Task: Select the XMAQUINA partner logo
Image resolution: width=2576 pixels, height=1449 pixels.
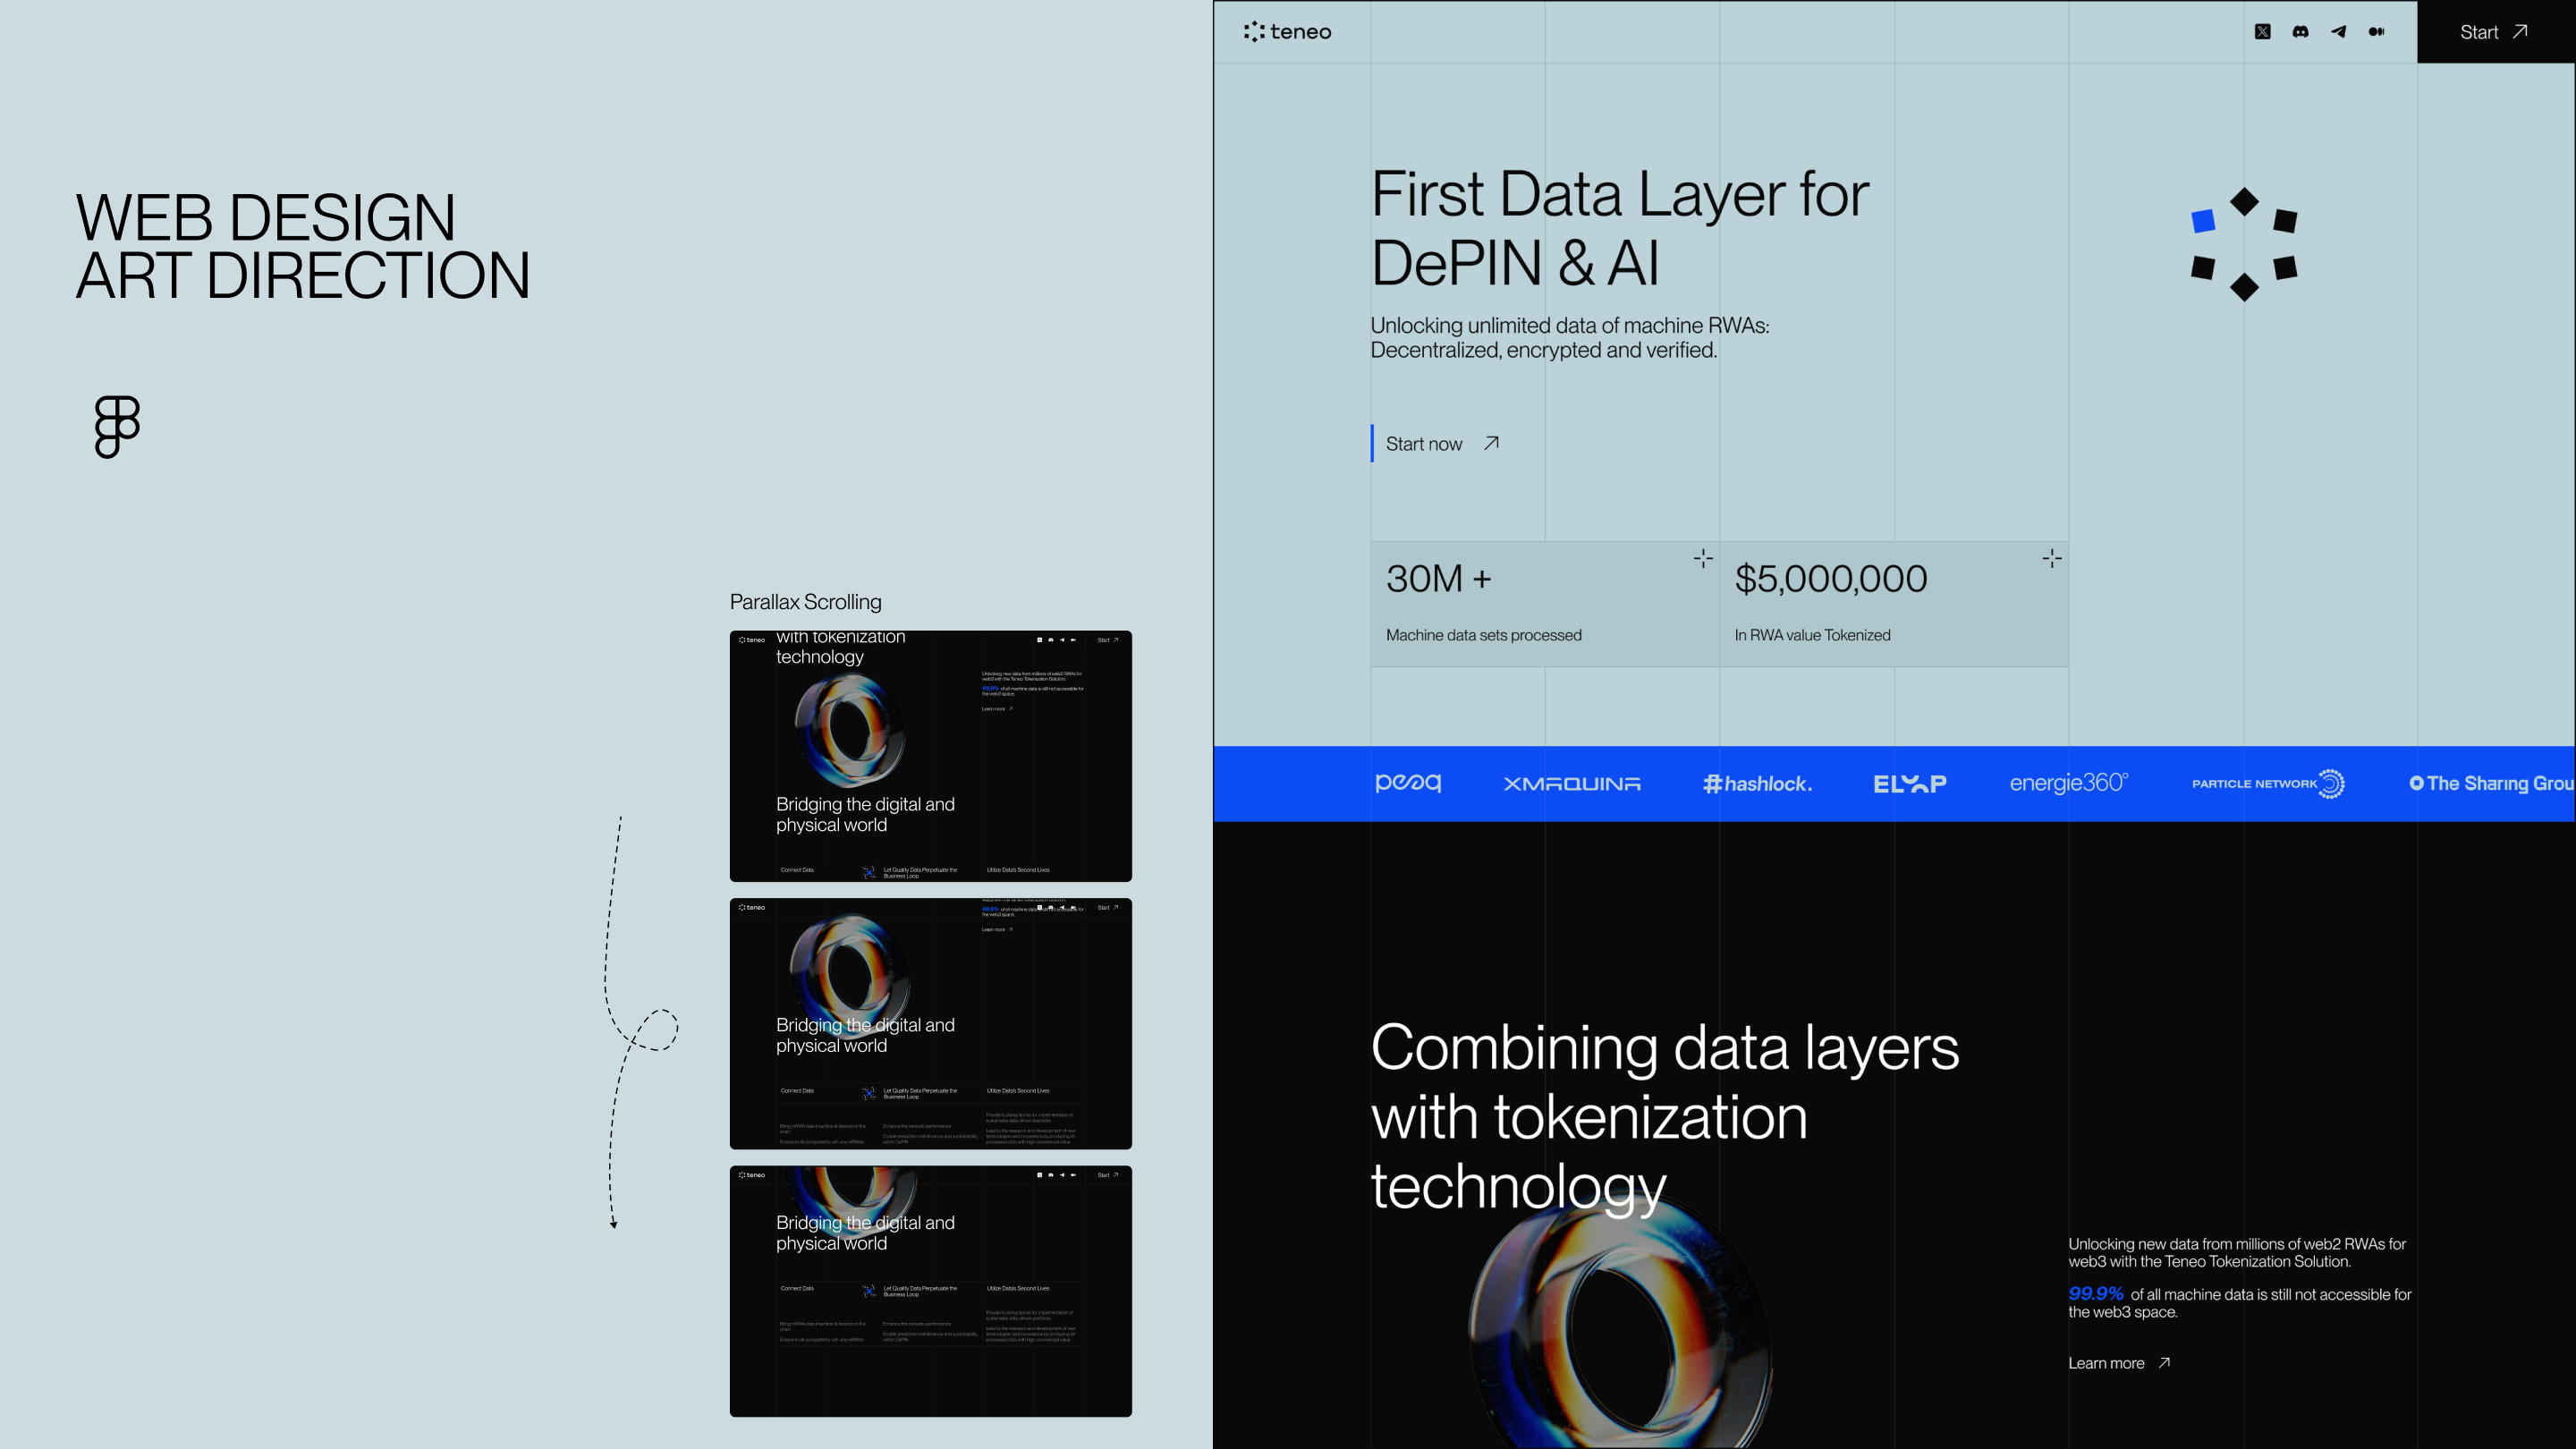Action: pos(1572,784)
